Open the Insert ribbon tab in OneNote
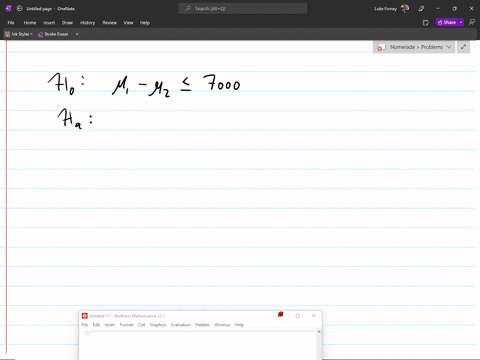The image size is (480, 360). (x=49, y=23)
